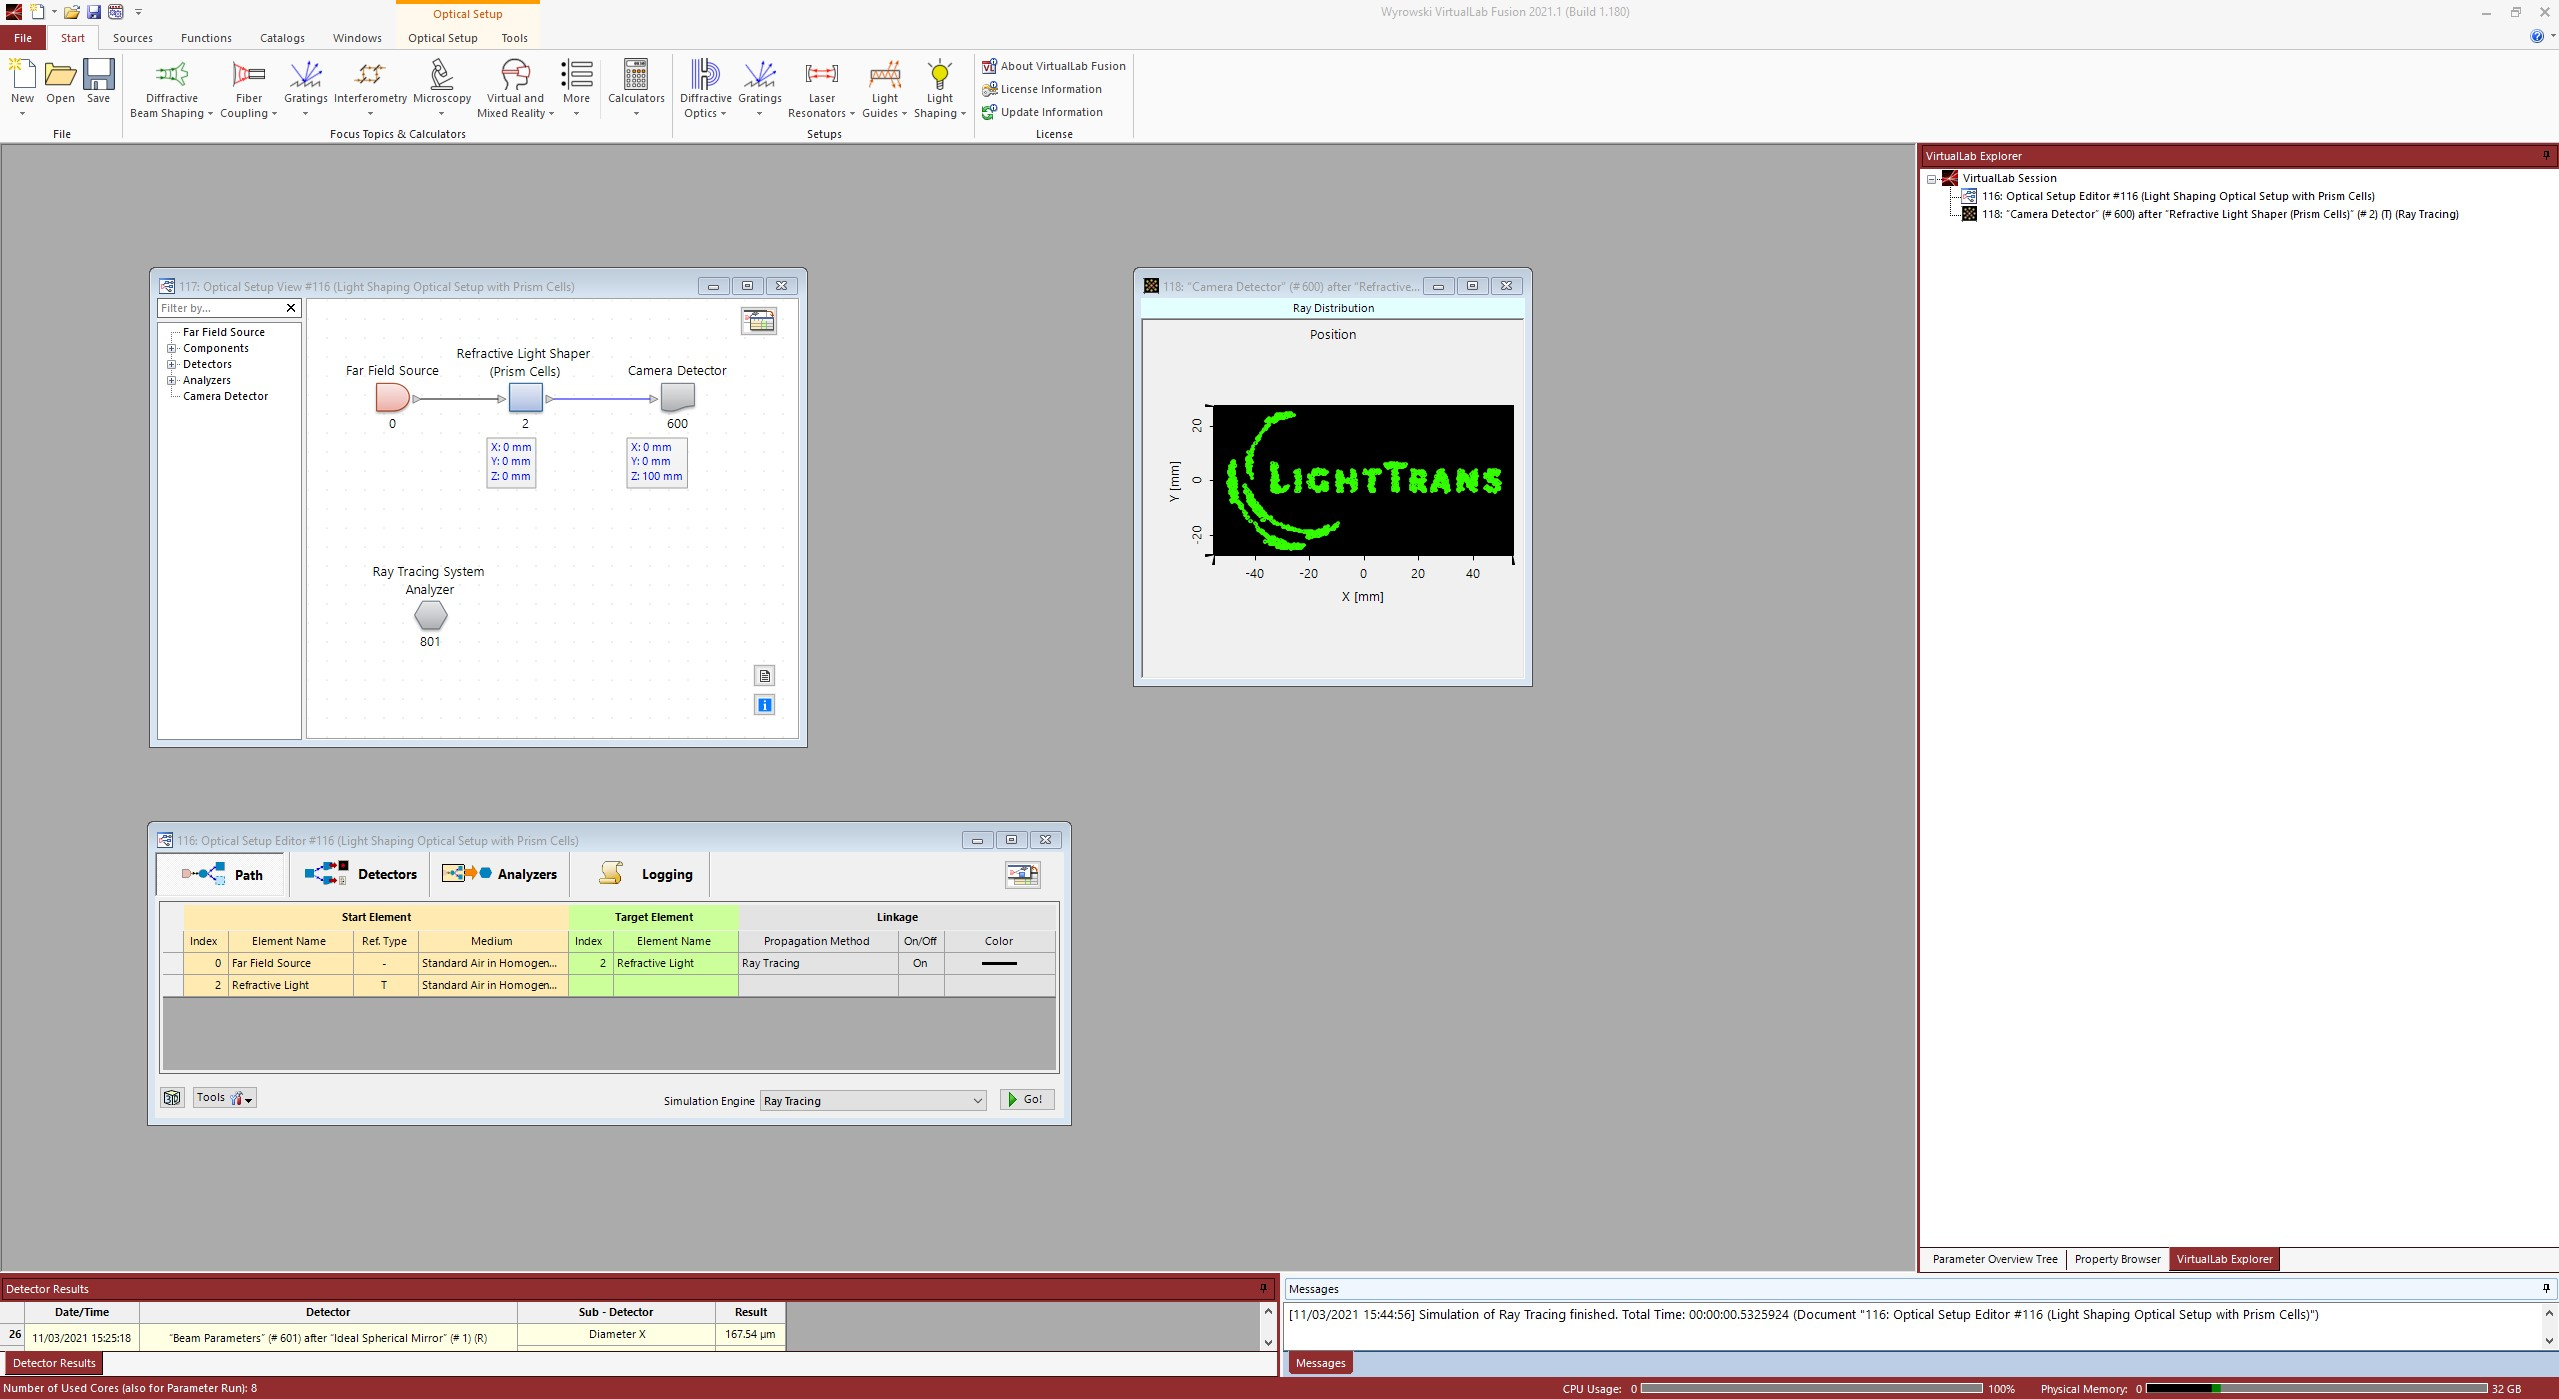2559x1399 pixels.
Task: Click the Filter by input field
Action: click(220, 308)
